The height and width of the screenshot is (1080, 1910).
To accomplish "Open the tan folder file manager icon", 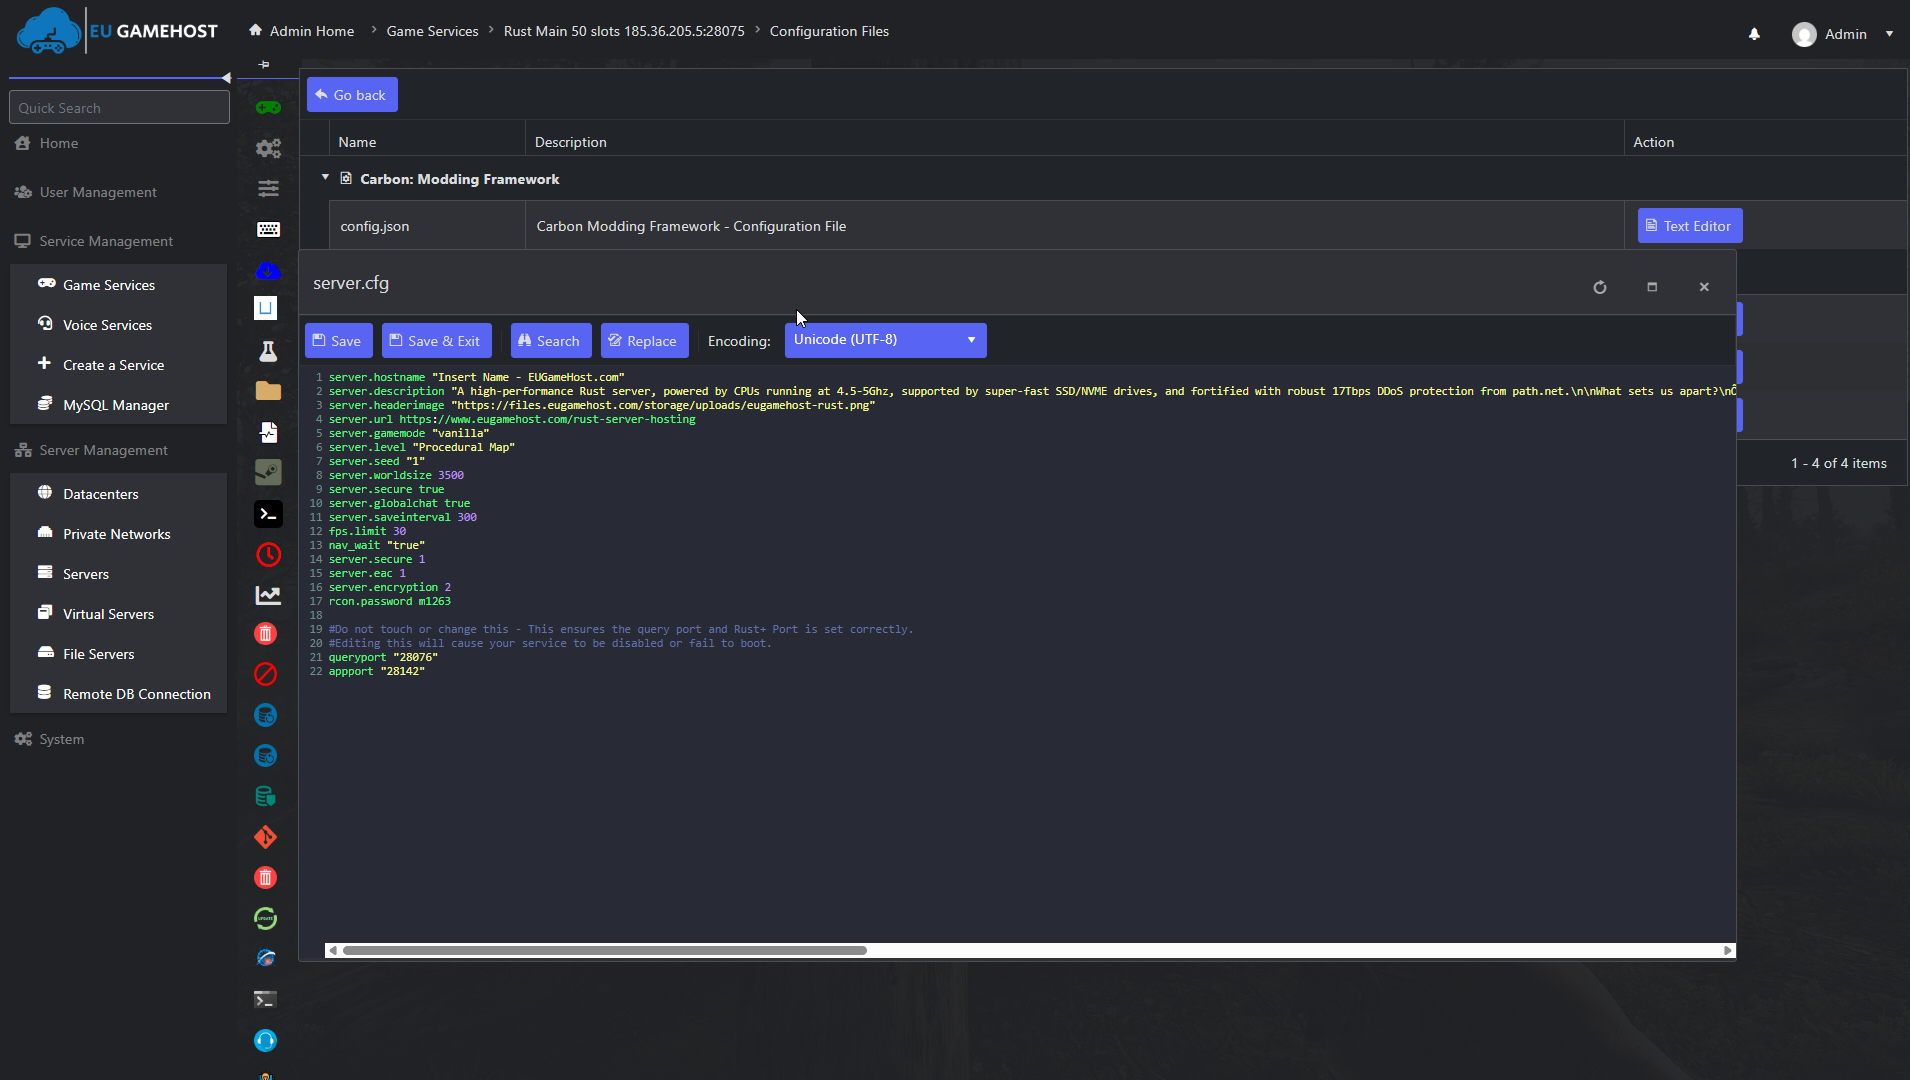I will (x=267, y=391).
